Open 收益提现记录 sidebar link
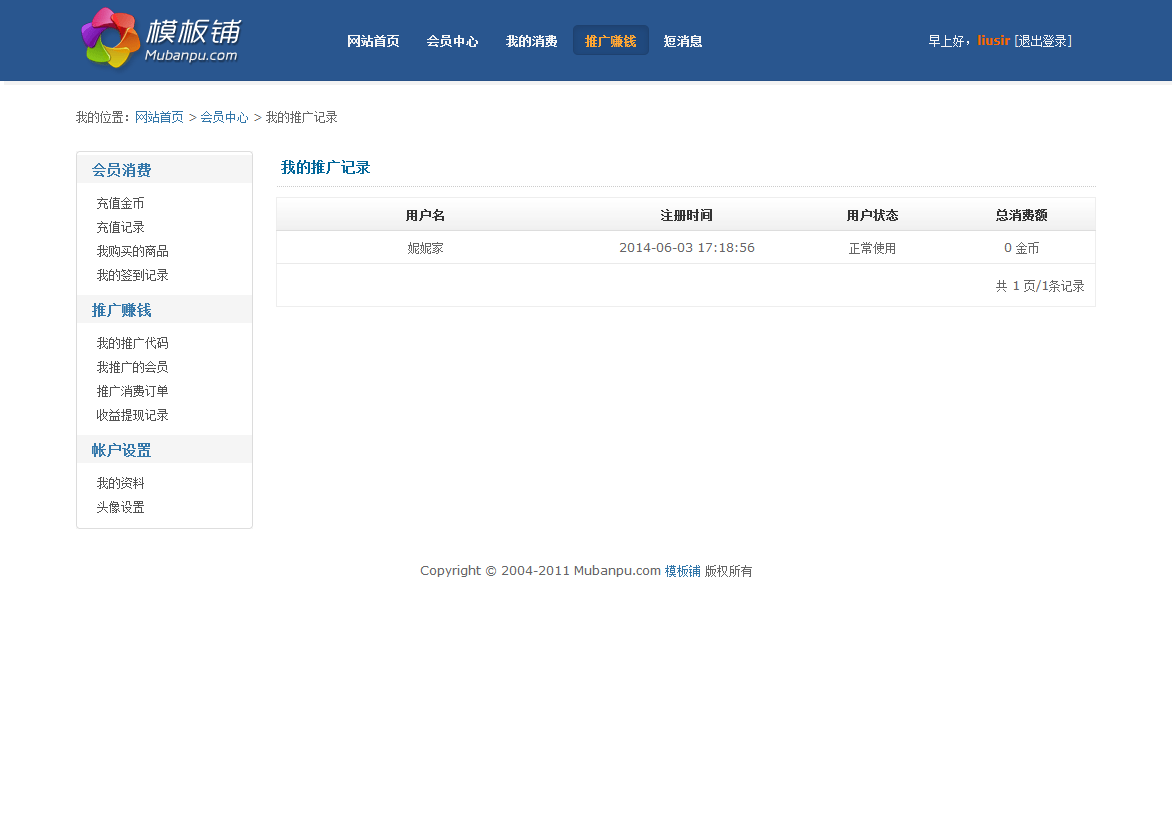 tap(132, 415)
